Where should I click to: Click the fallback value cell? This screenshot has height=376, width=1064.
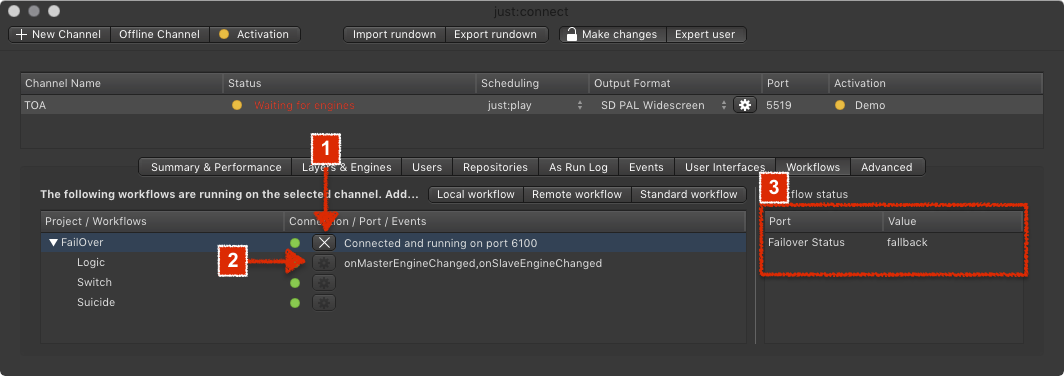[907, 242]
